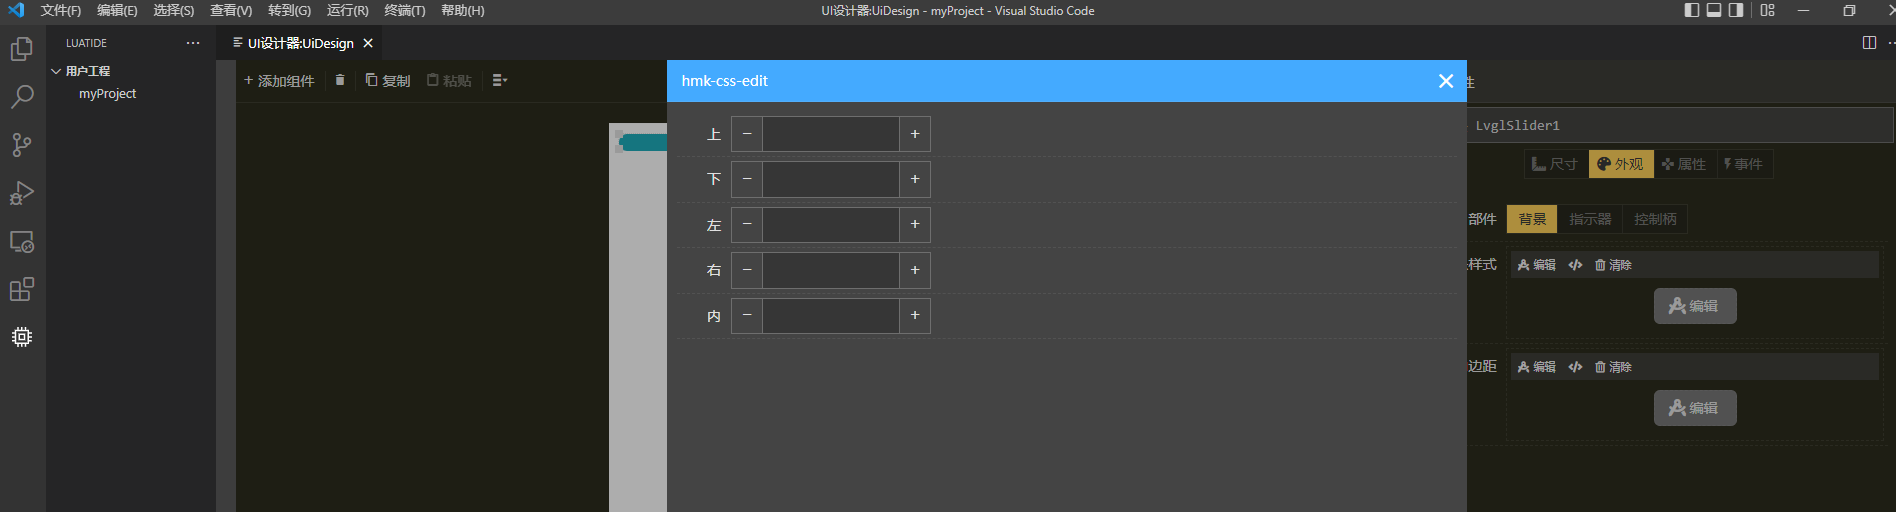Click the copy 复制 toolbar button
The image size is (1896, 512).
pyautogui.click(x=388, y=80)
